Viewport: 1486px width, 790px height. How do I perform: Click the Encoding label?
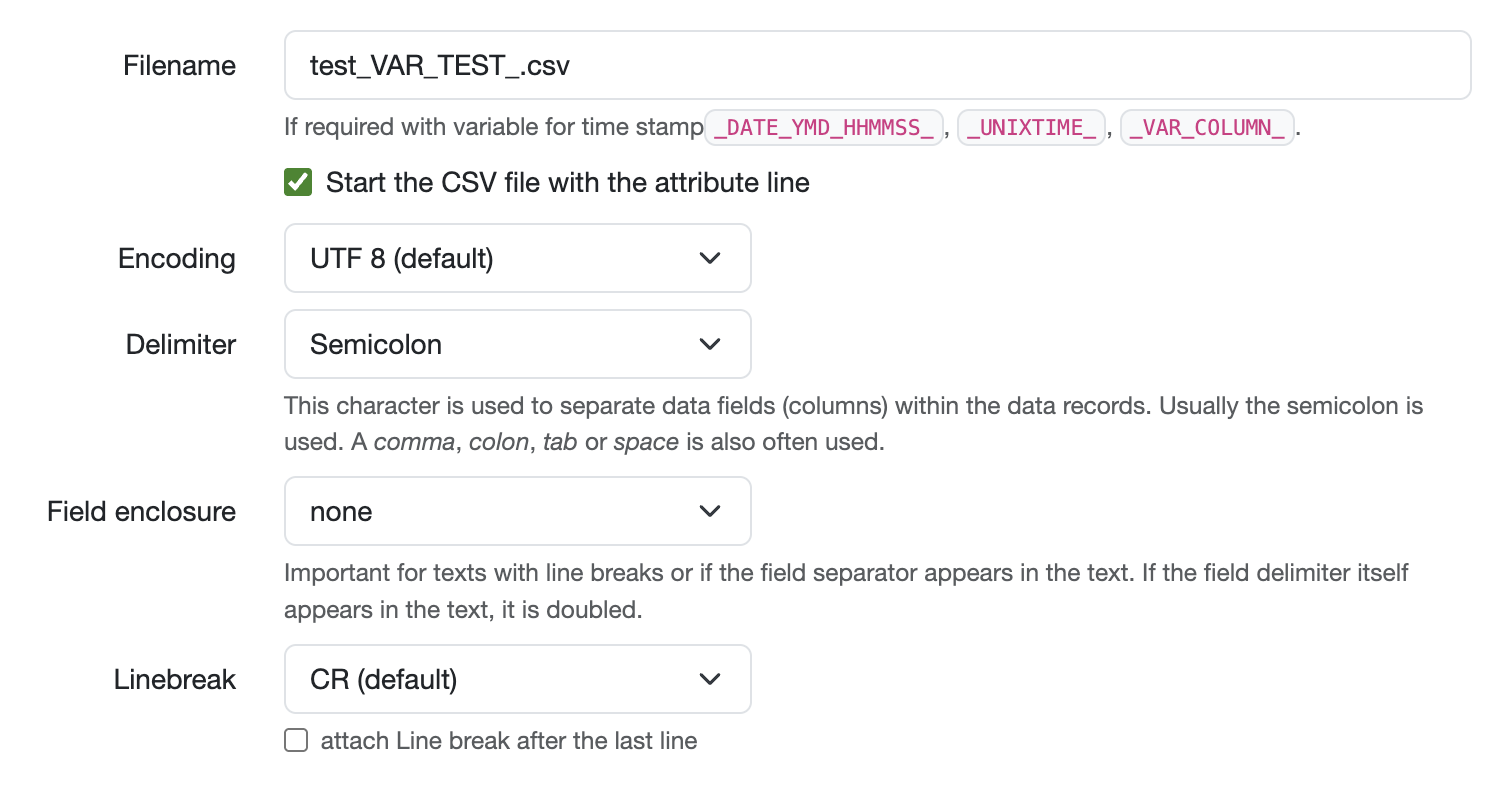[x=177, y=259]
